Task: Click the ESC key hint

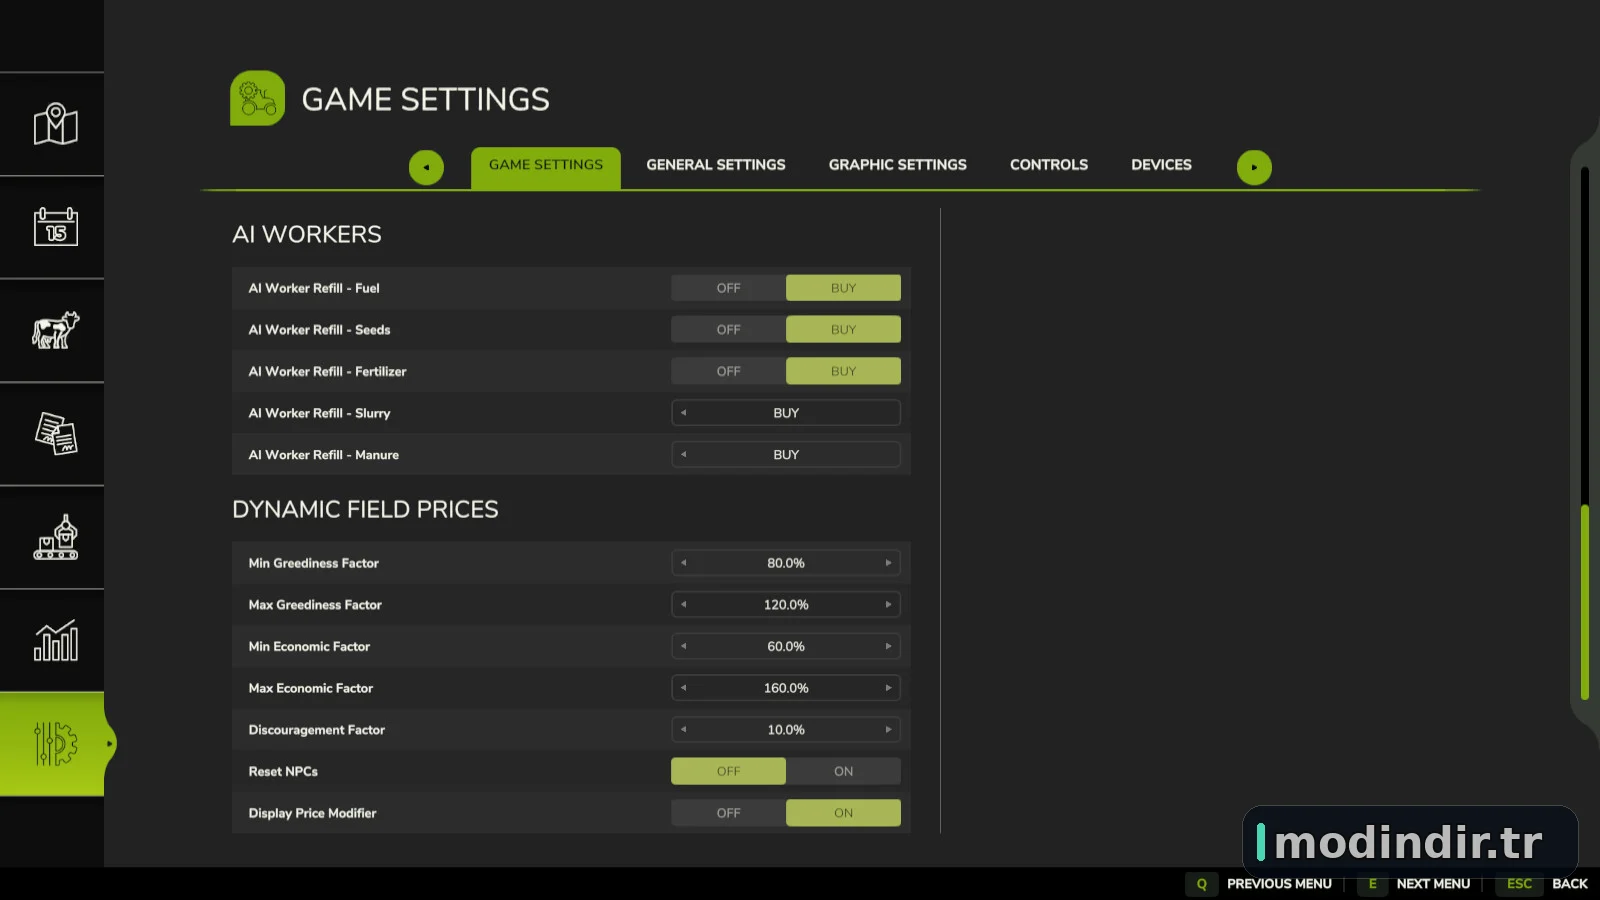Action: tap(1519, 884)
